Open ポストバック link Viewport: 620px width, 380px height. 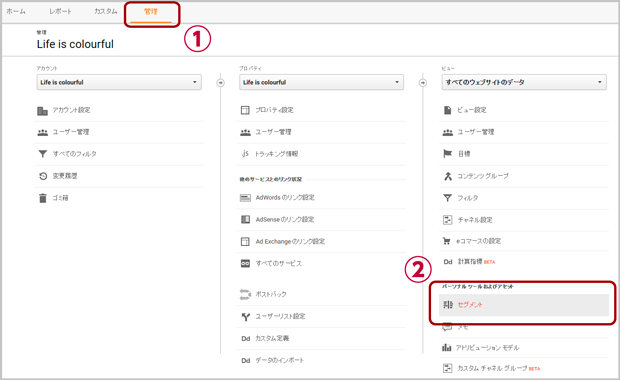(x=271, y=294)
